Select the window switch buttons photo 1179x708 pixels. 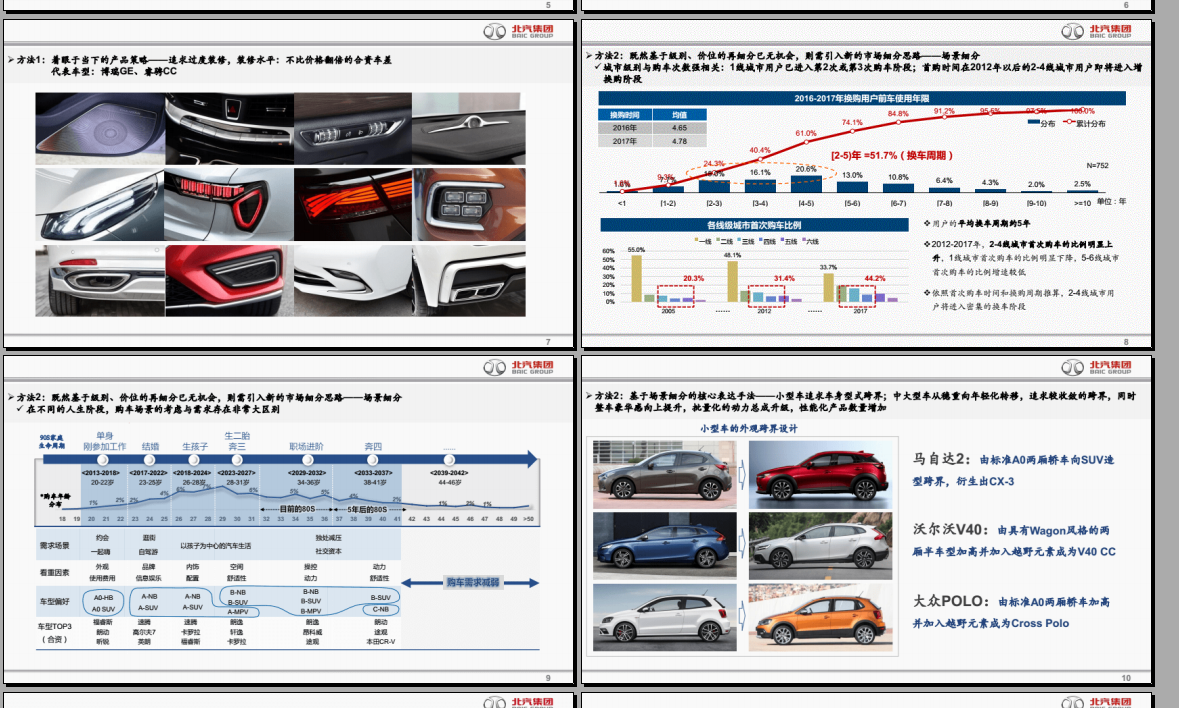353,129
